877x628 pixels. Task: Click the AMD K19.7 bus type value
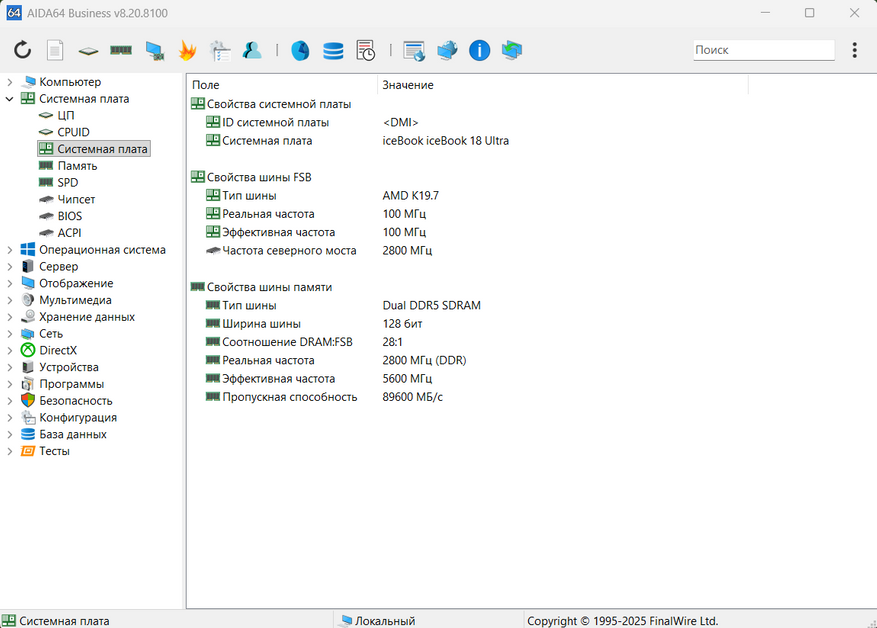click(411, 196)
